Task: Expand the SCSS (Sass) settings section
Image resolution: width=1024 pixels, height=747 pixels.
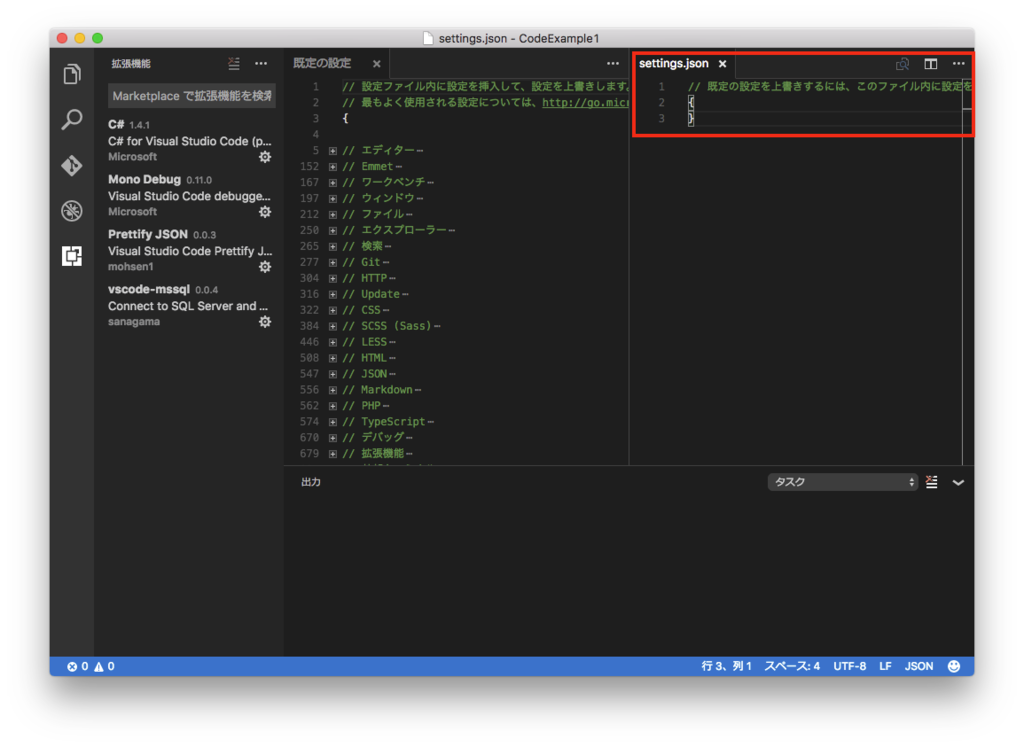Action: point(332,326)
